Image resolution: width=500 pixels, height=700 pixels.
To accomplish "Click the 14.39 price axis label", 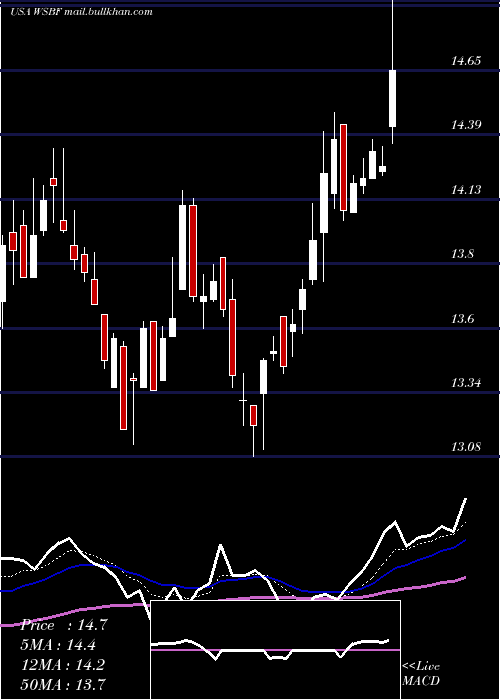I will point(466,125).
